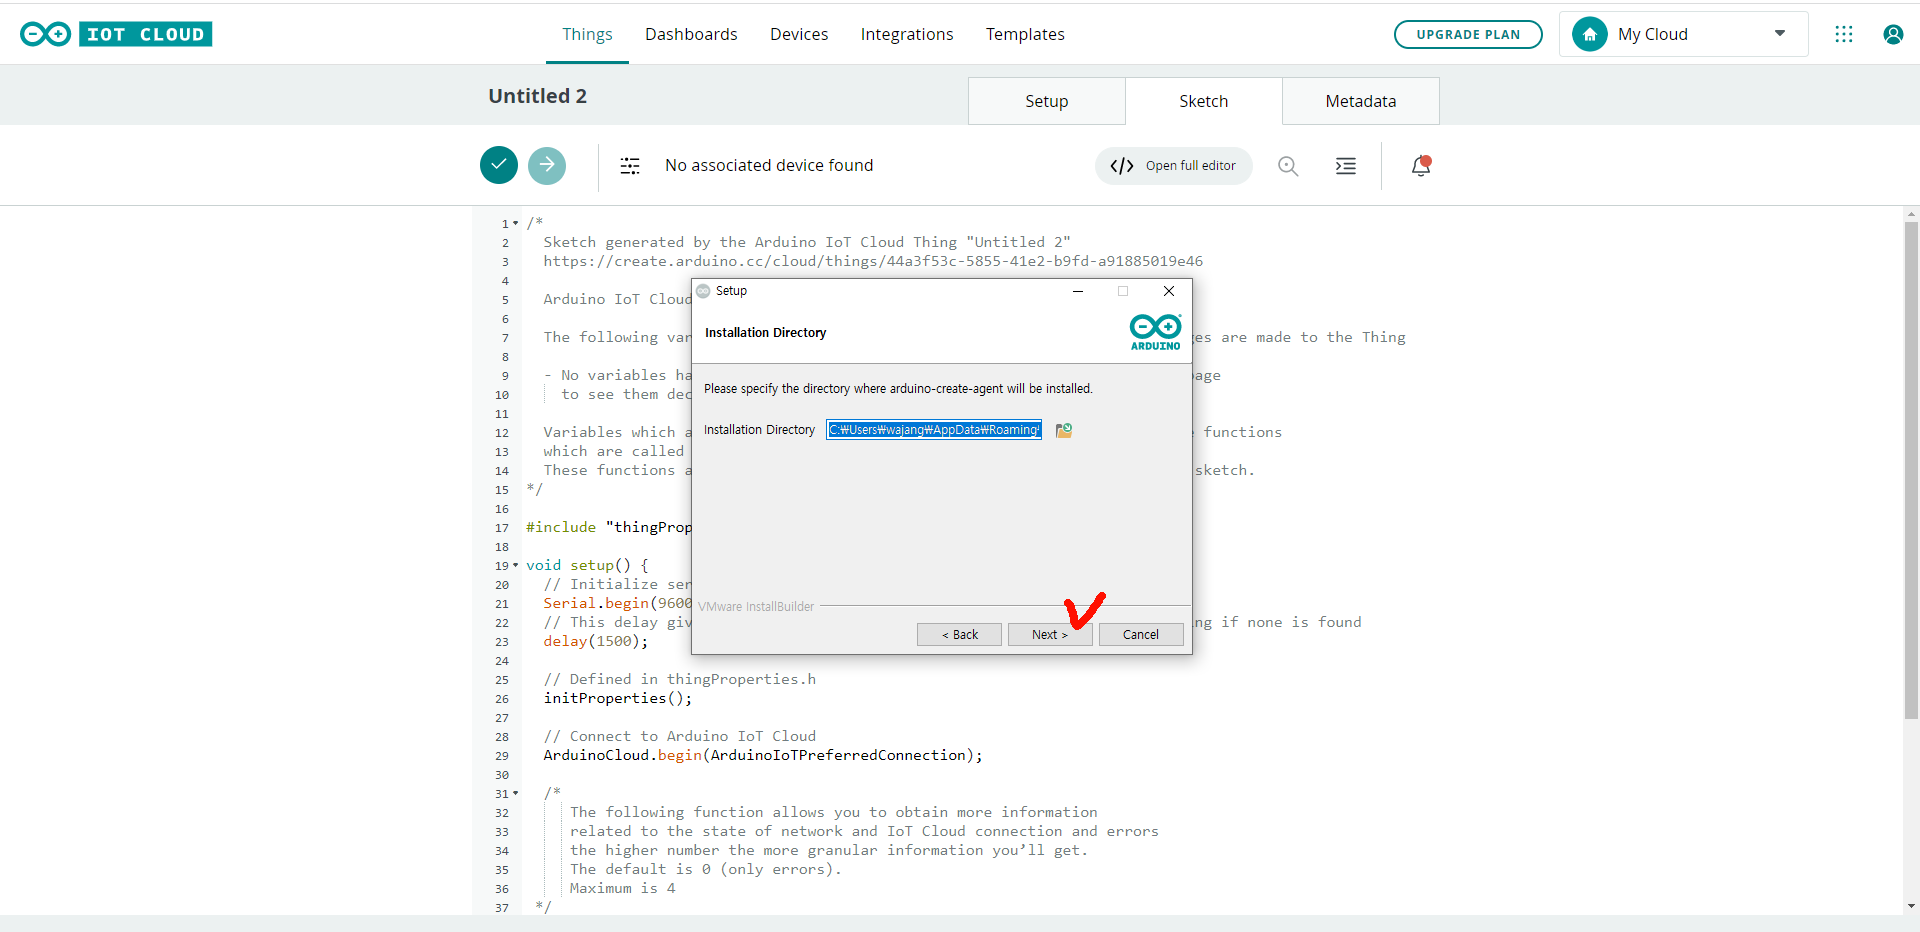
Task: Click the Arduino logo in Setup dialog
Action: 1155,332
